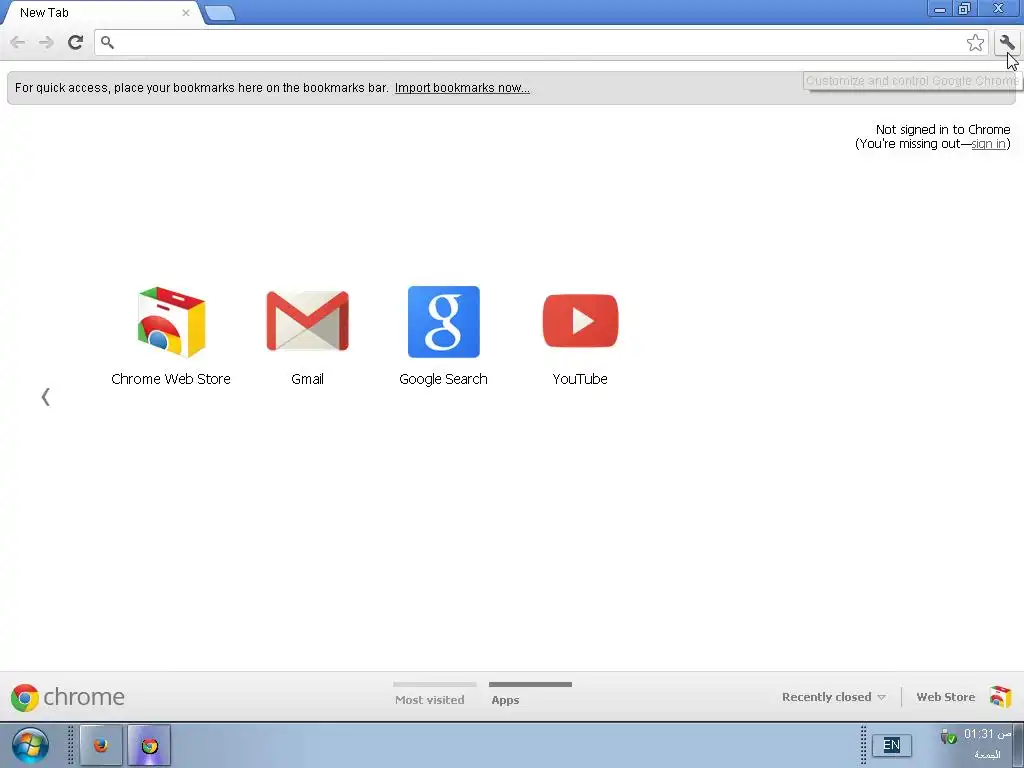Open the Windows Start menu orb

(30, 744)
